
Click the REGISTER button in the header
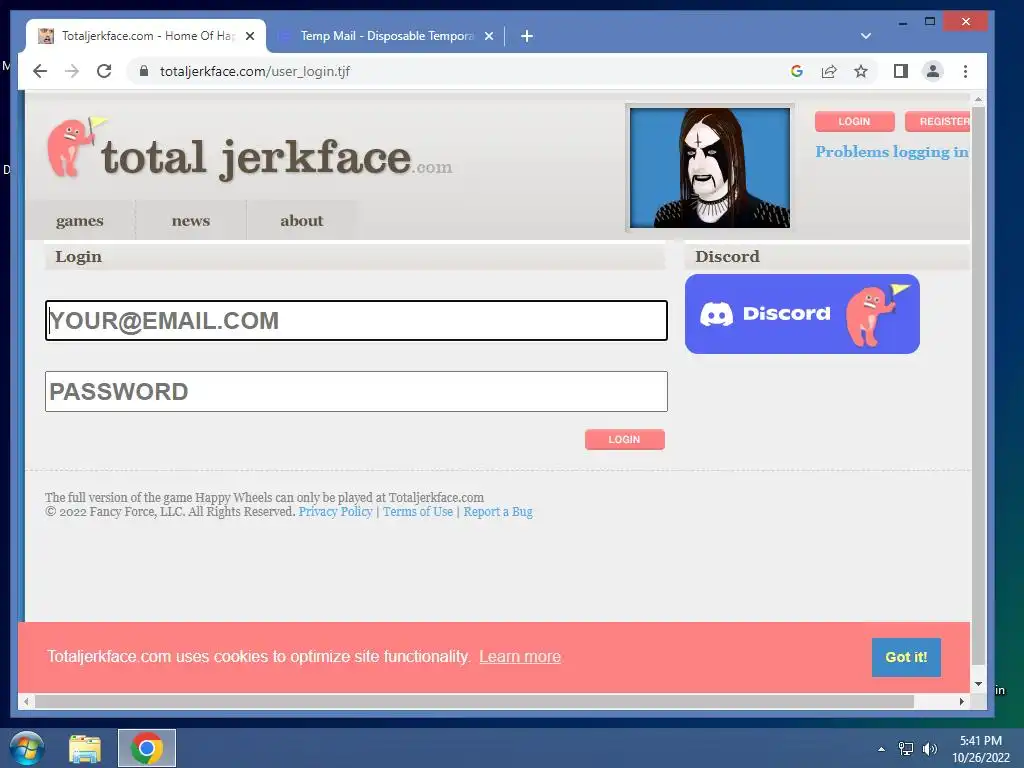tap(938, 121)
